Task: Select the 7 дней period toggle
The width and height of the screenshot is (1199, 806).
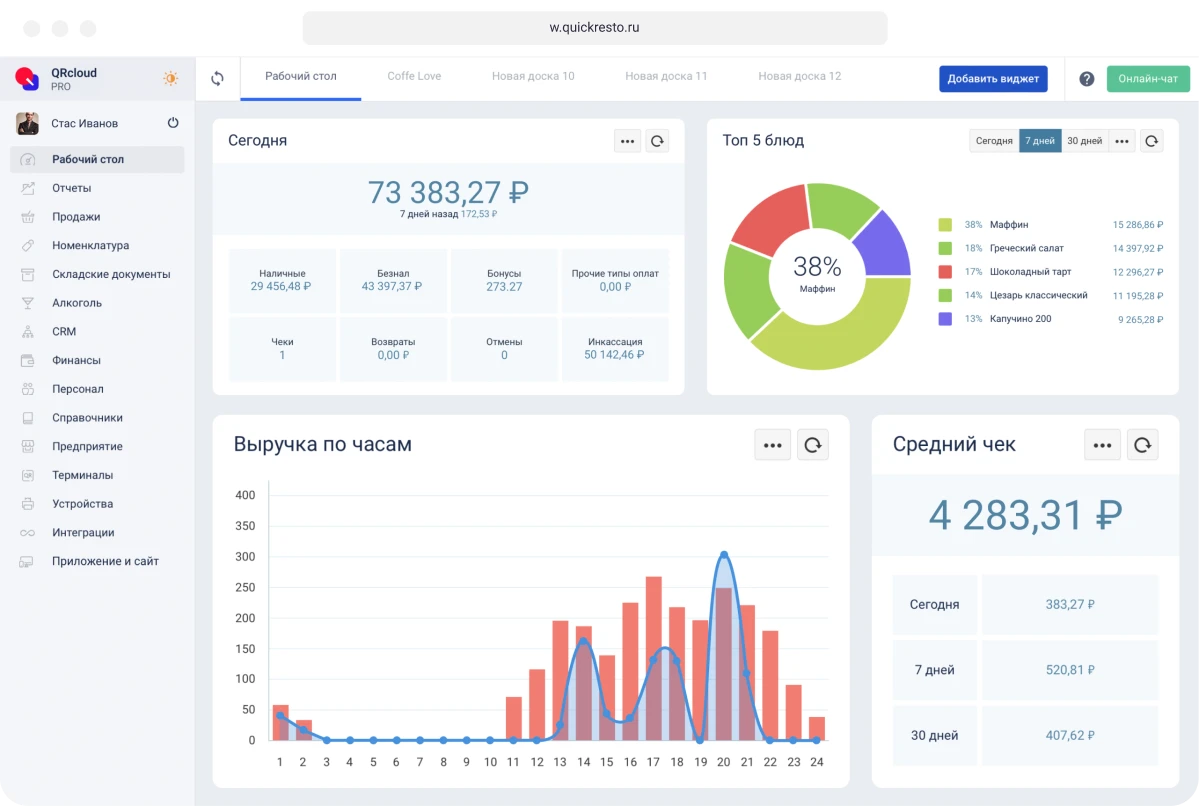Action: coord(1040,141)
